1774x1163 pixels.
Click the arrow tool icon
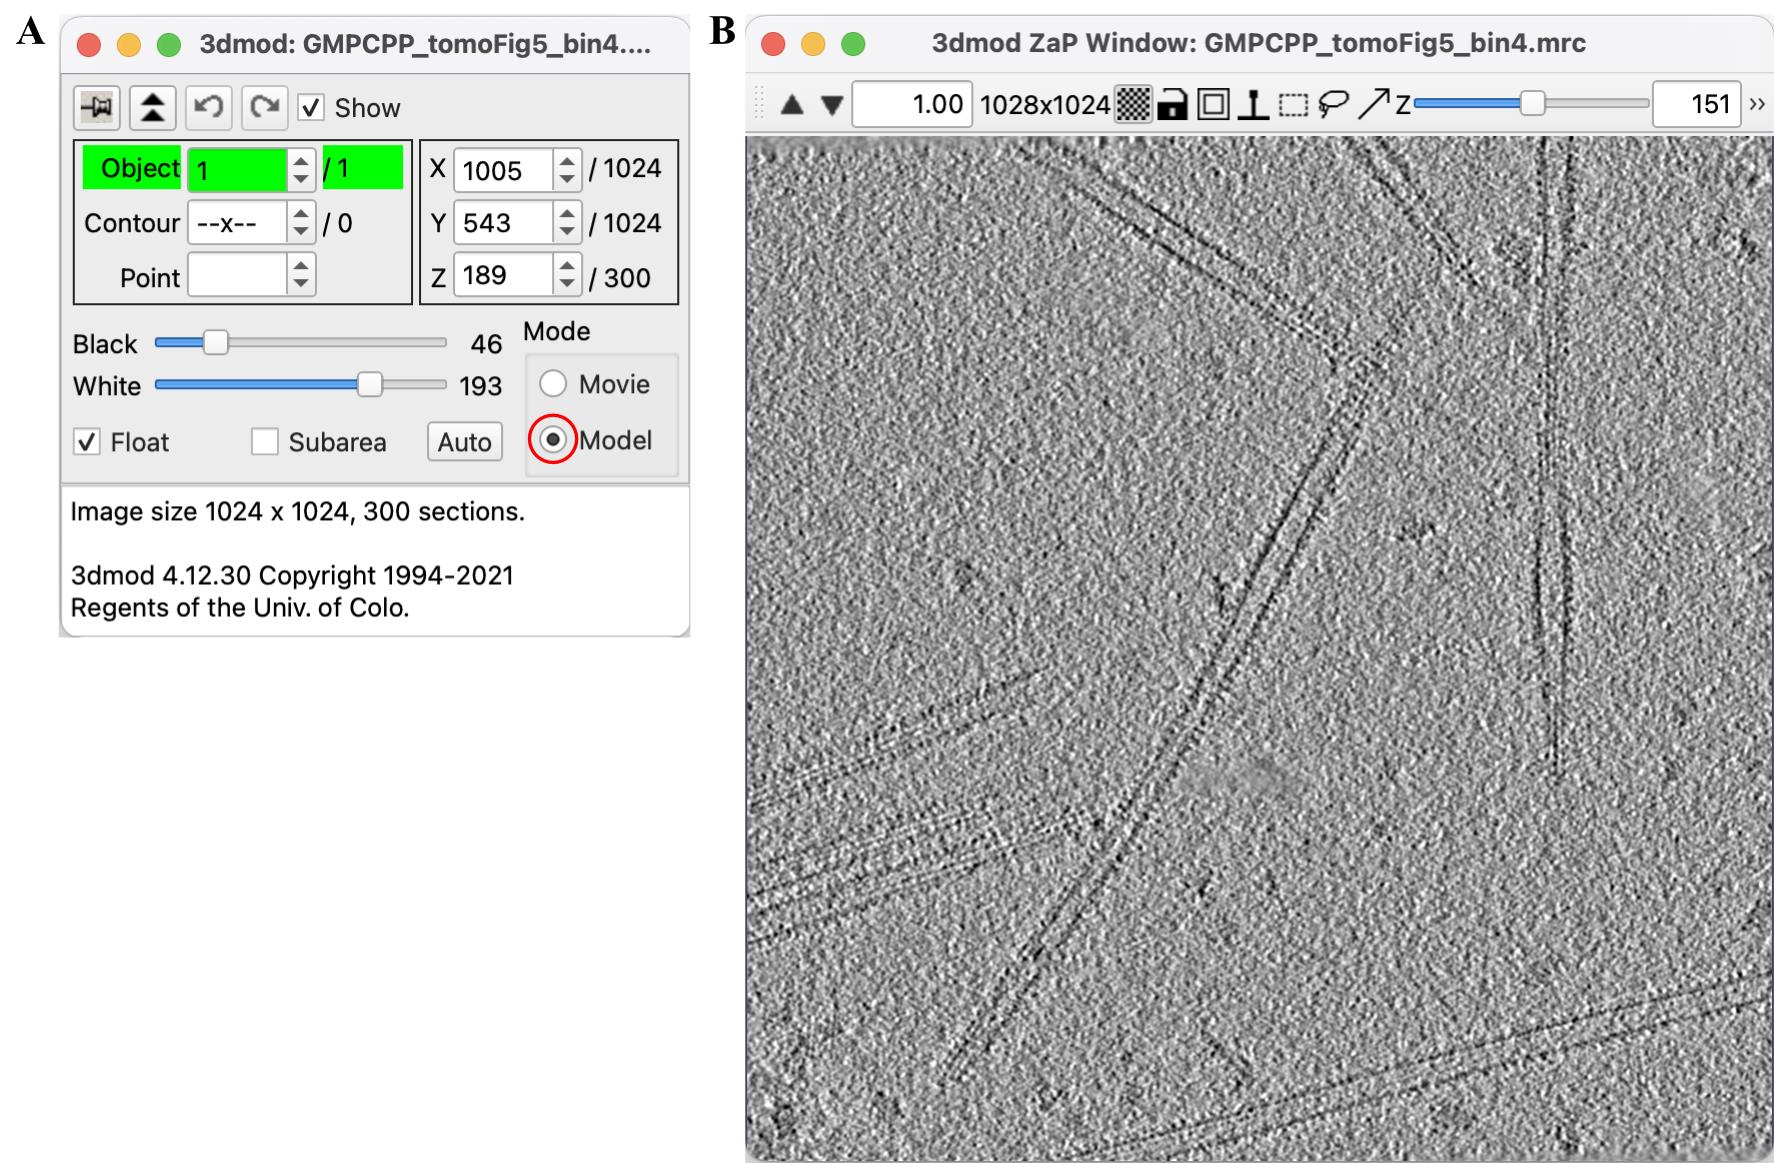pyautogui.click(x=1374, y=104)
